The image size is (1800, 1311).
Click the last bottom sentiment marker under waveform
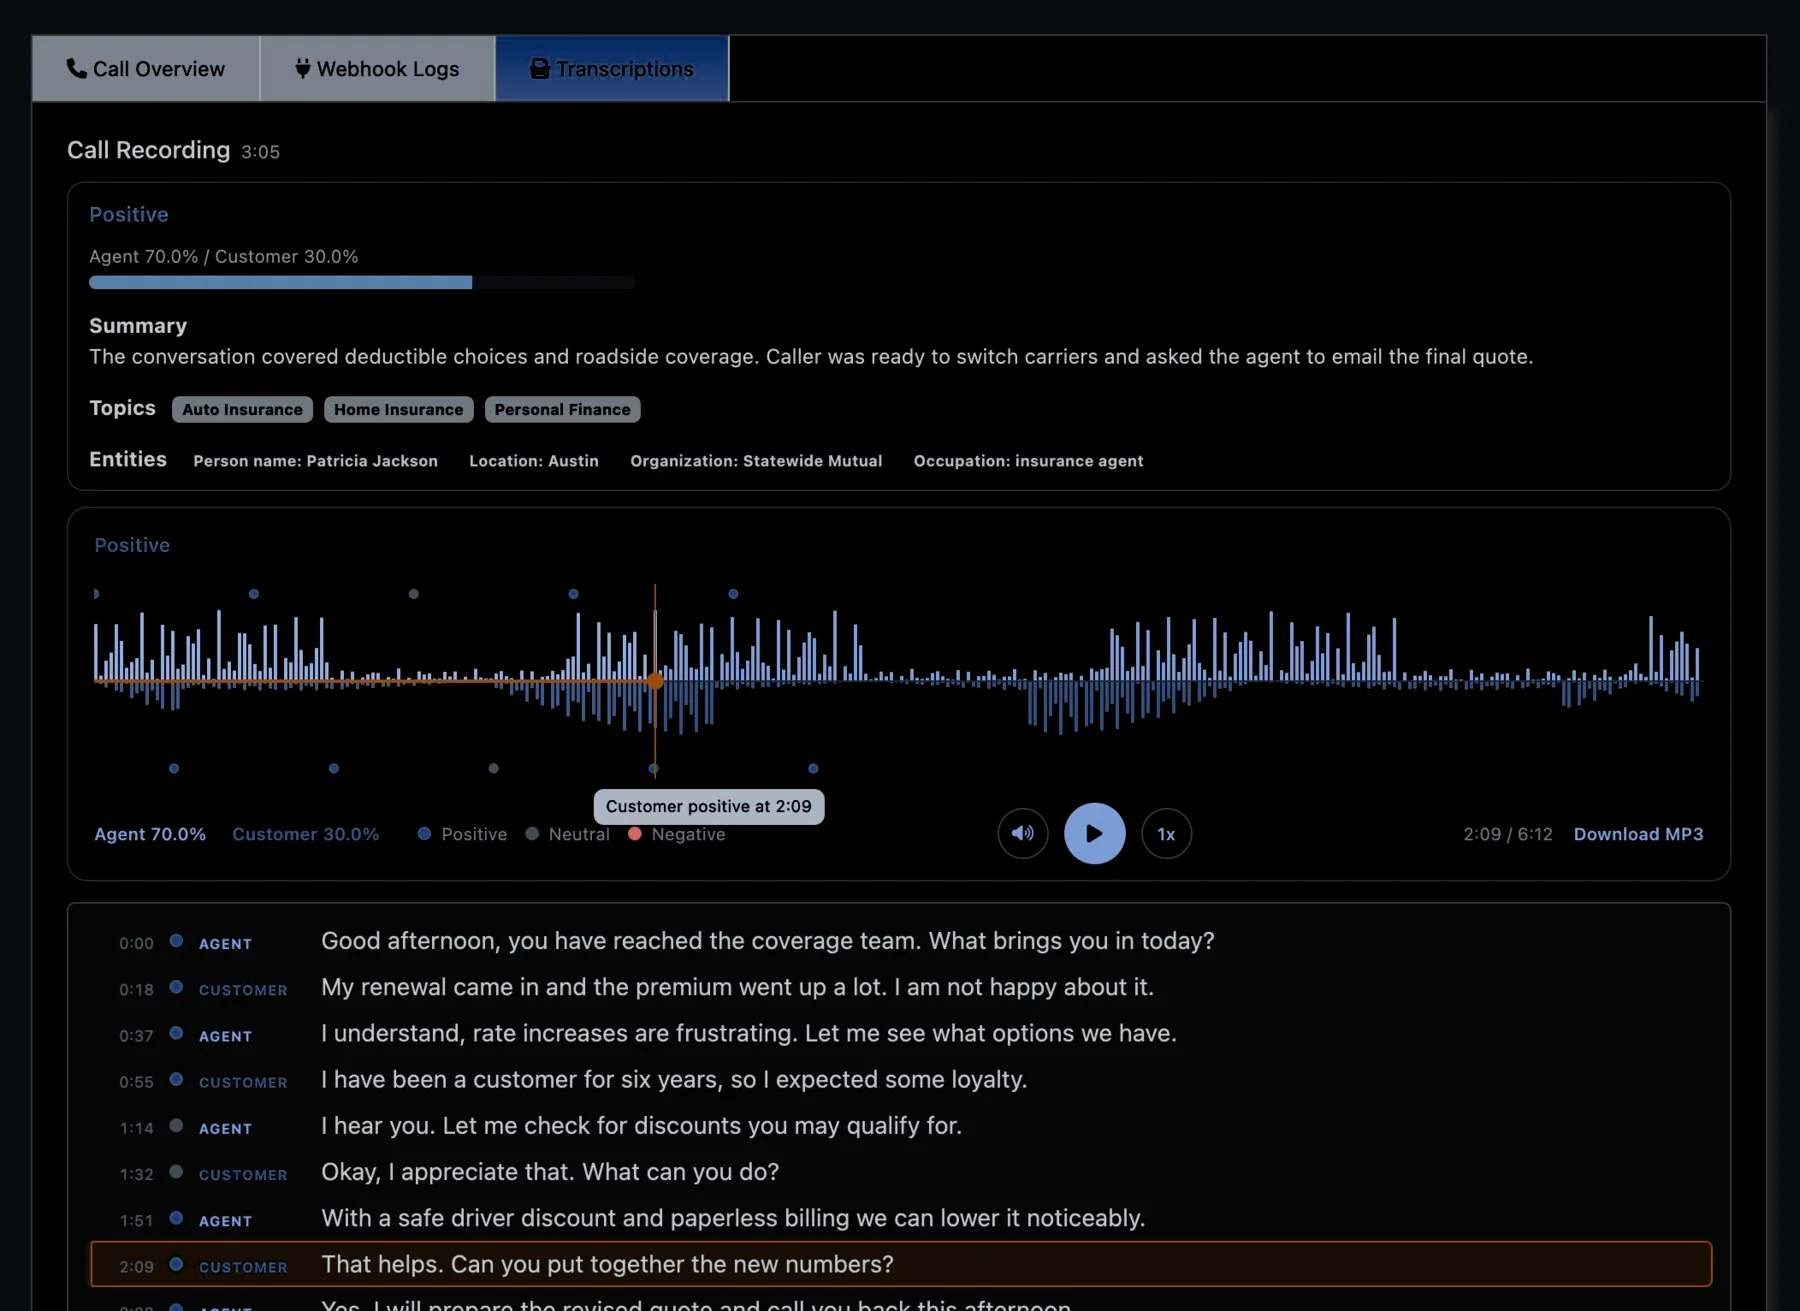tap(813, 768)
